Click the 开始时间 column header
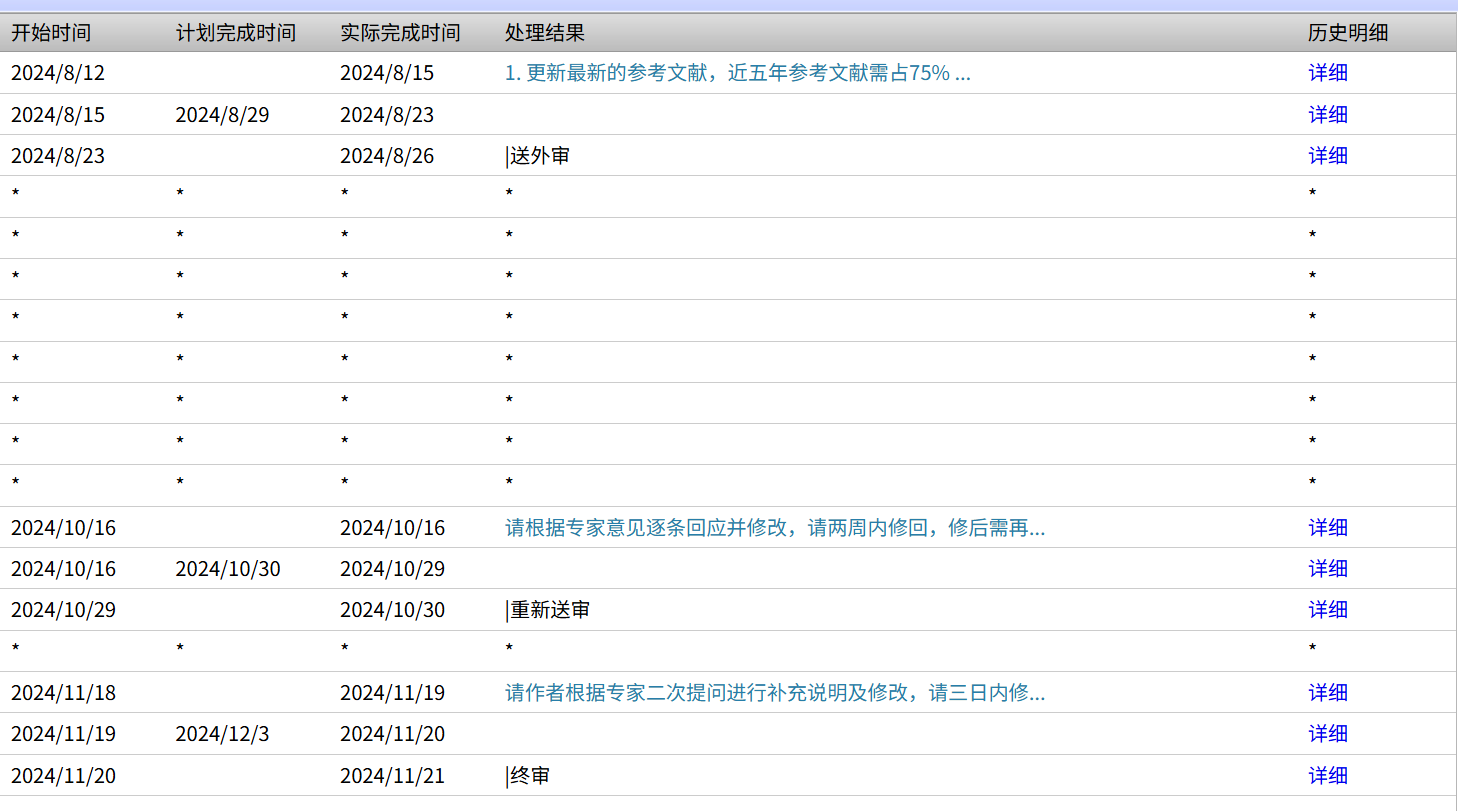 [51, 33]
